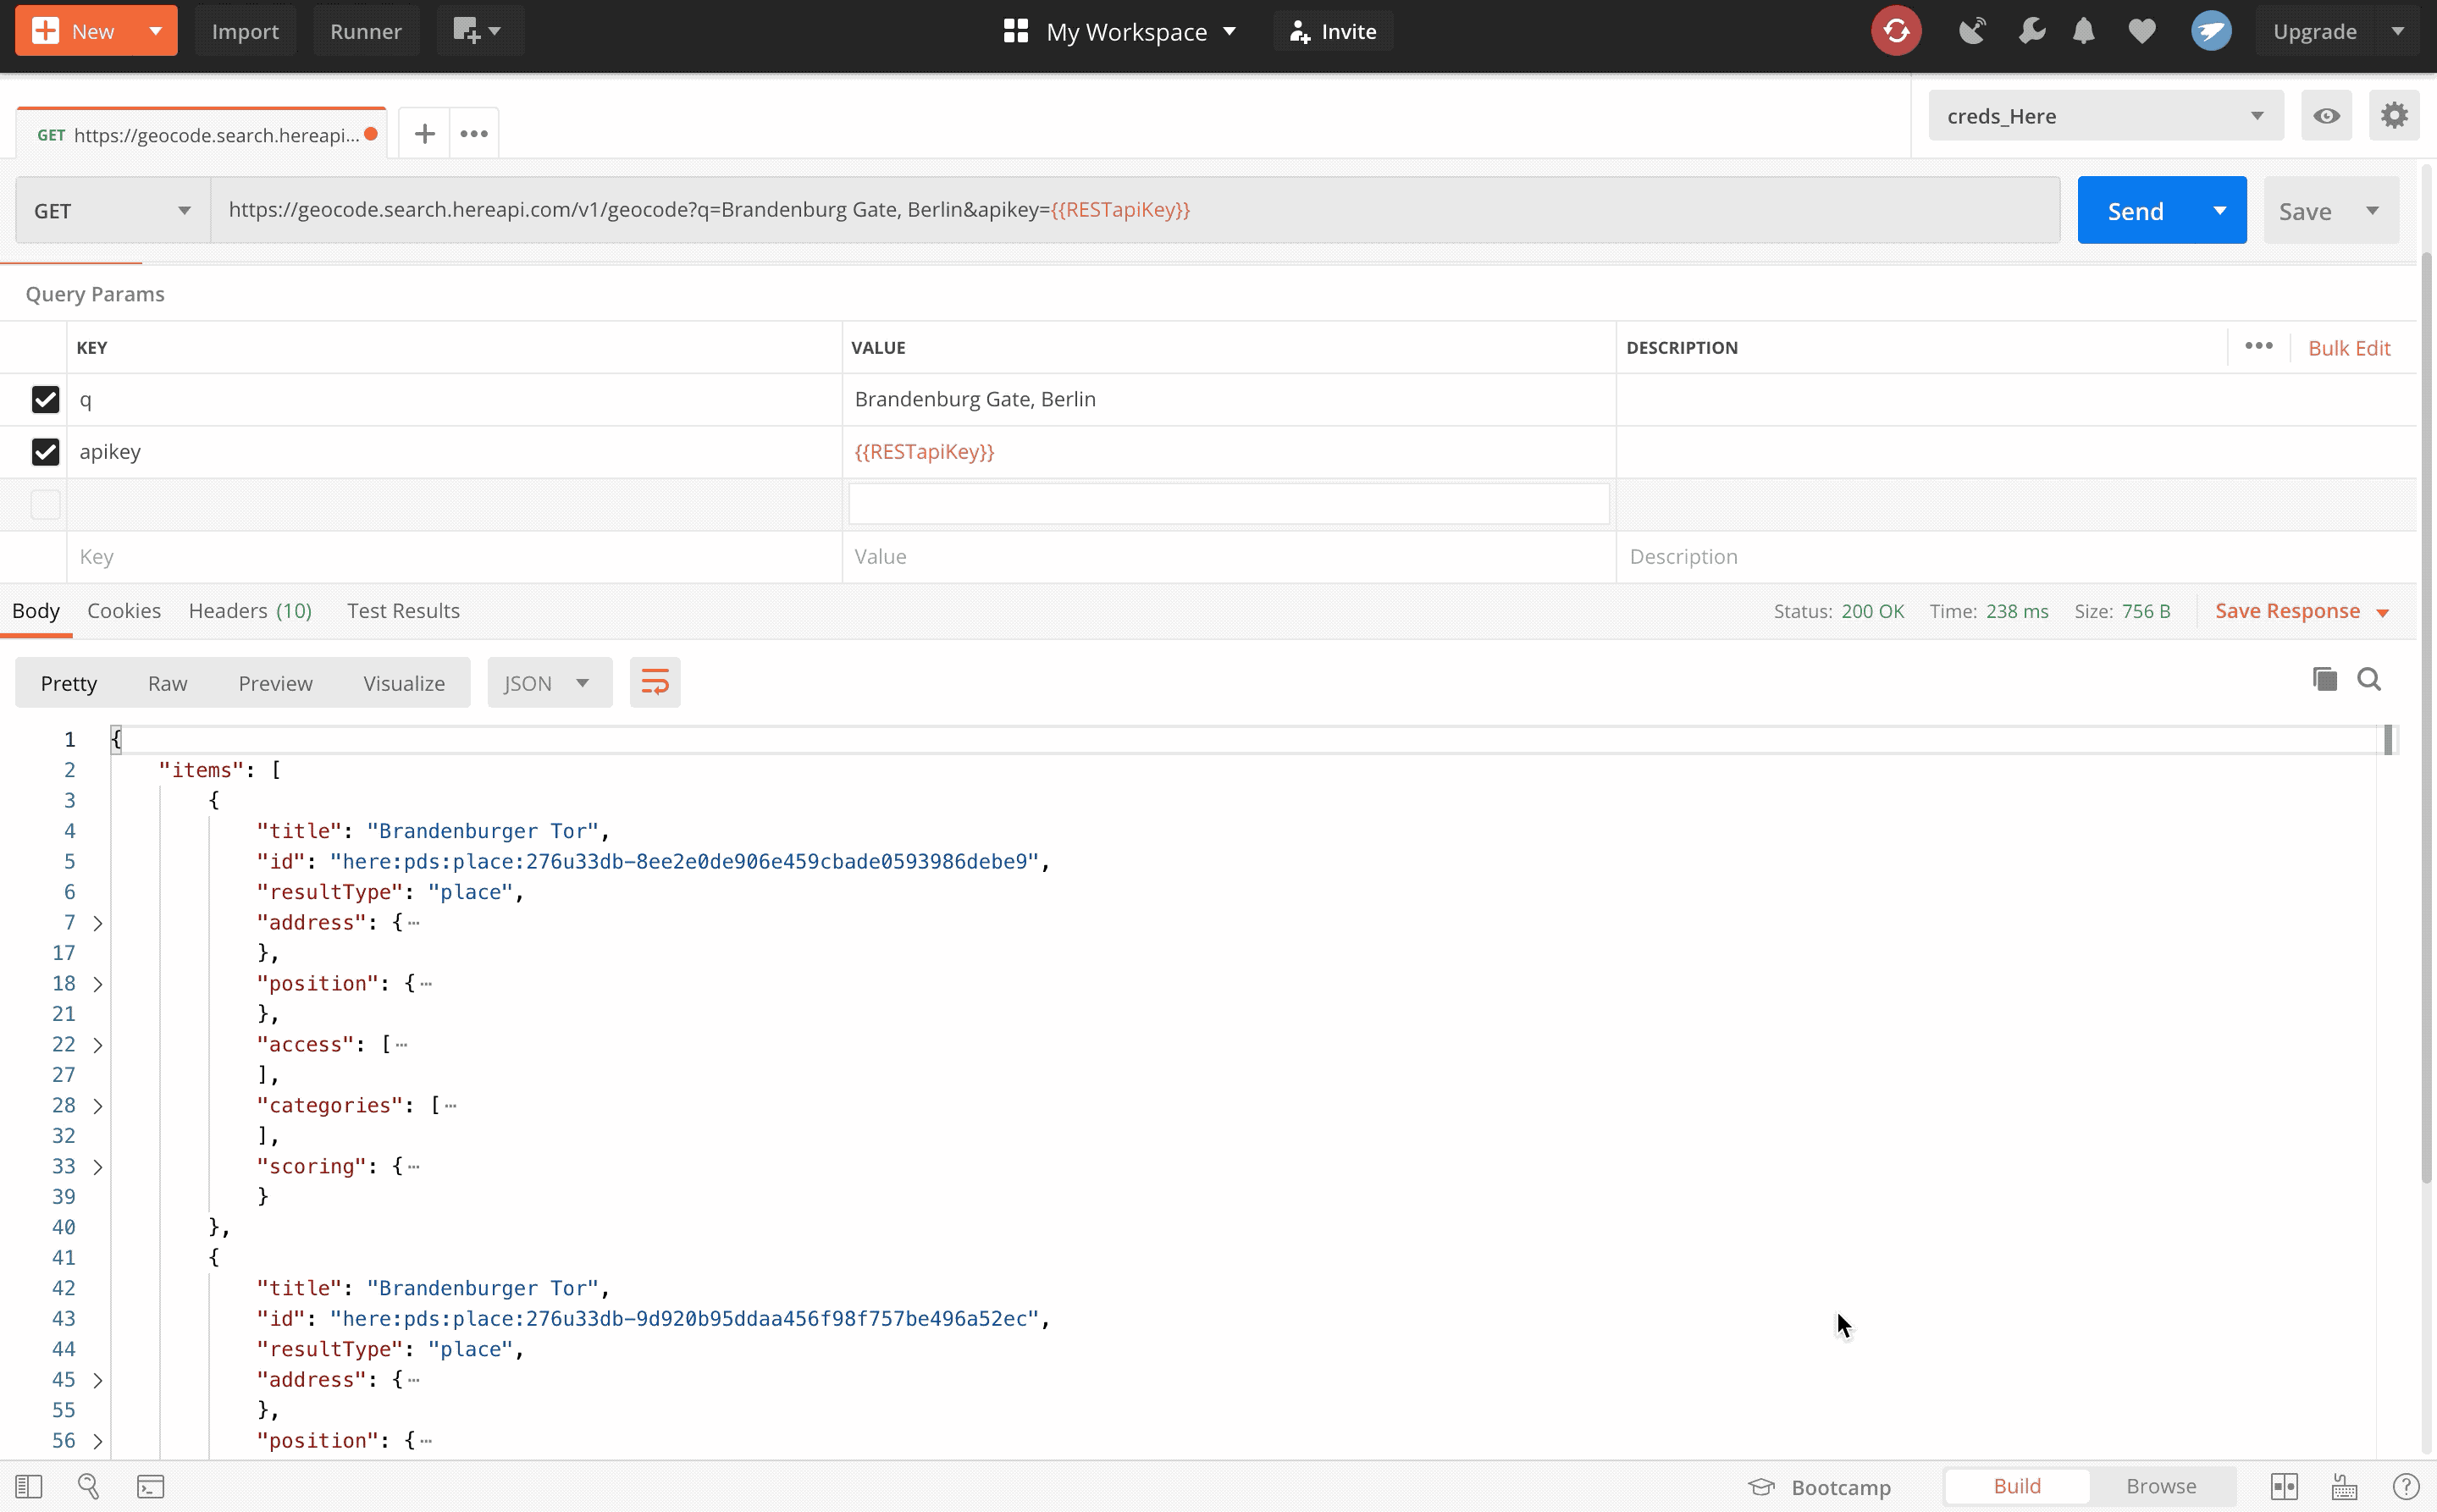Open Upgrade dropdown arrow
Image resolution: width=2437 pixels, height=1512 pixels.
coord(2398,31)
